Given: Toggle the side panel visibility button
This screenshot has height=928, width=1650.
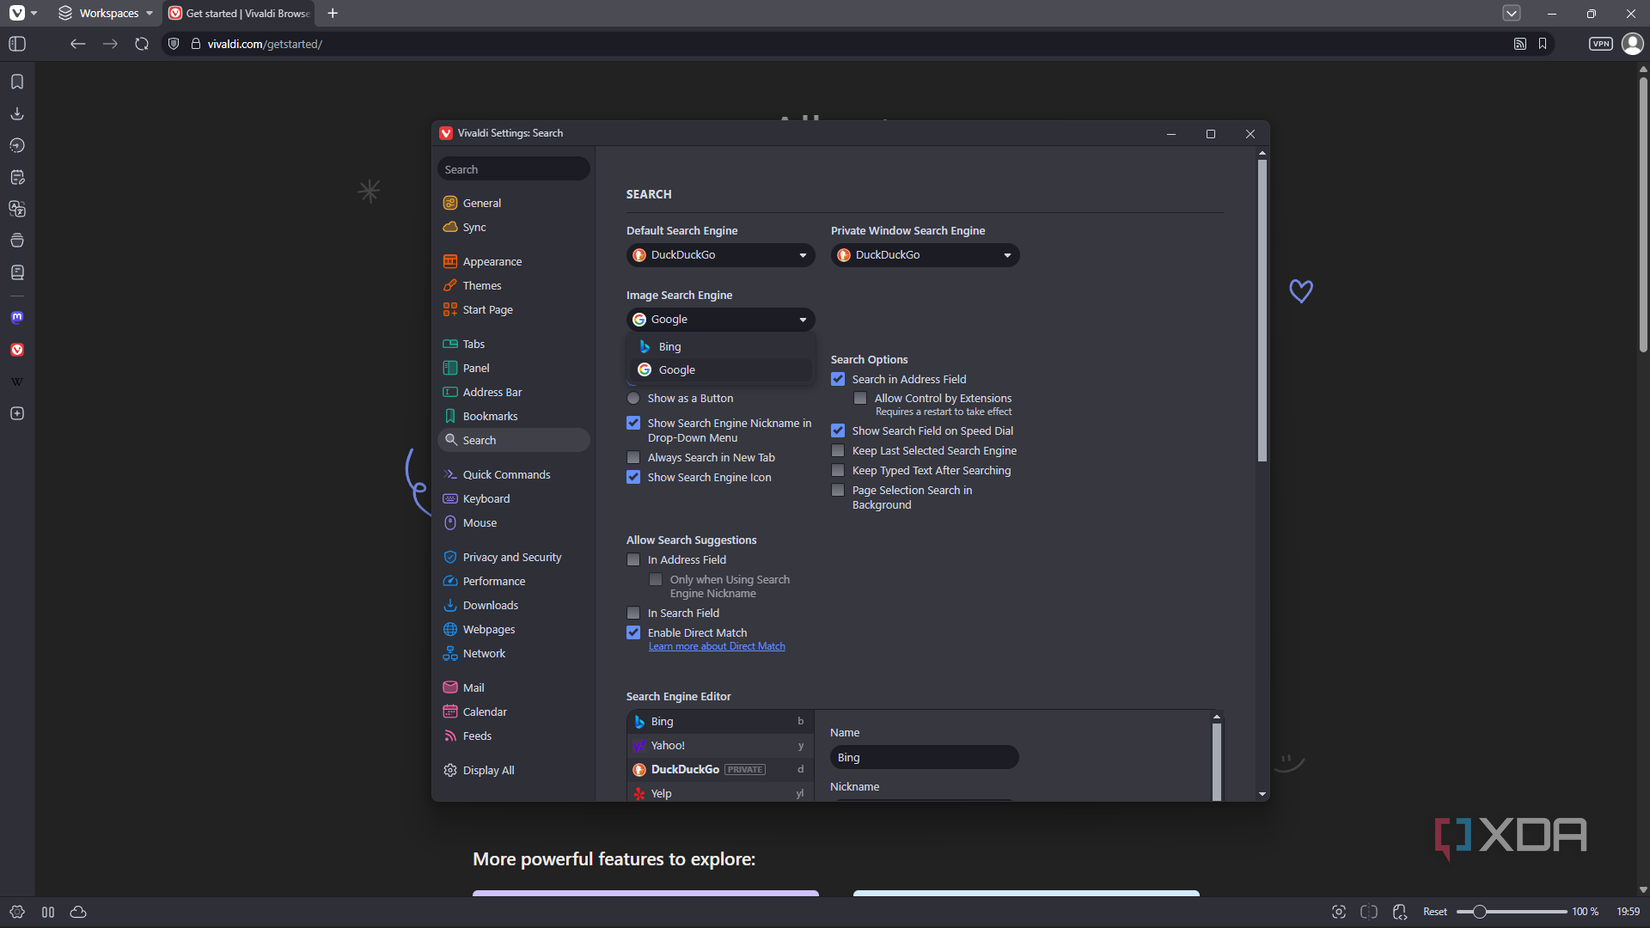Looking at the screenshot, I should tap(17, 44).
